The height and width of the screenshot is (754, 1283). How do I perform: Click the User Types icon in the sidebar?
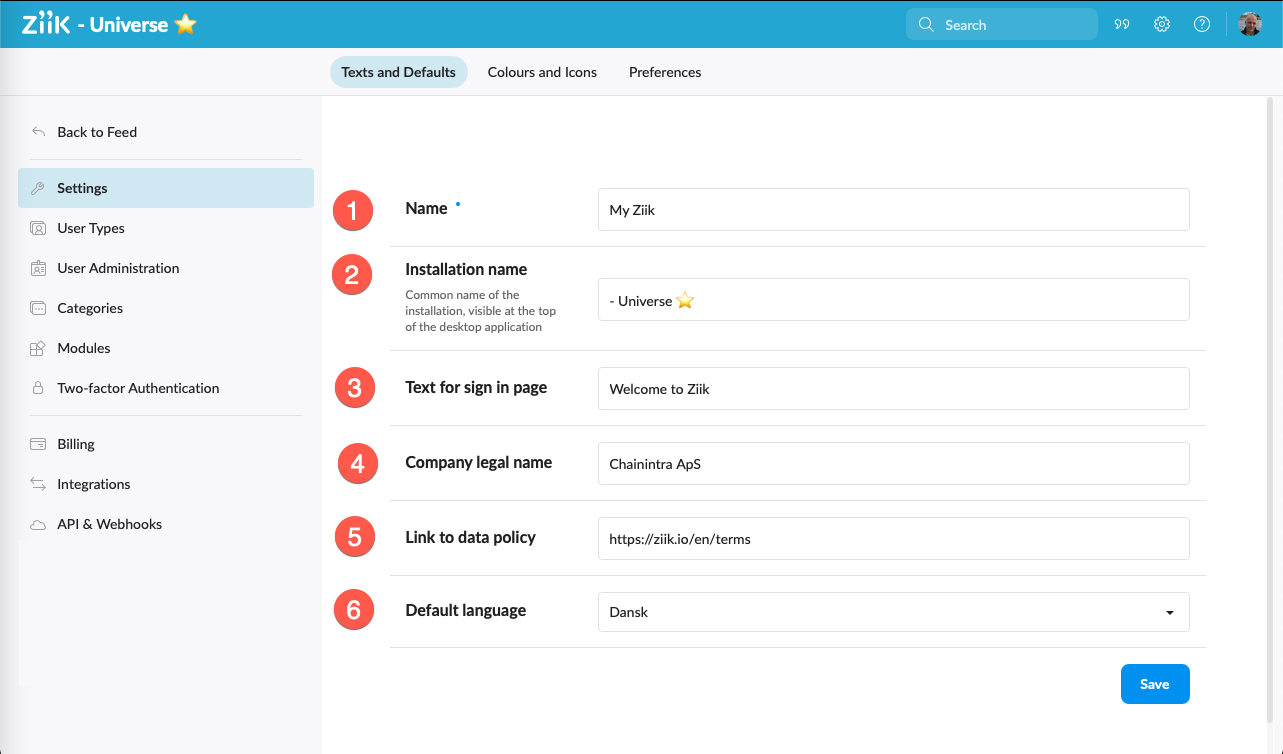[38, 228]
